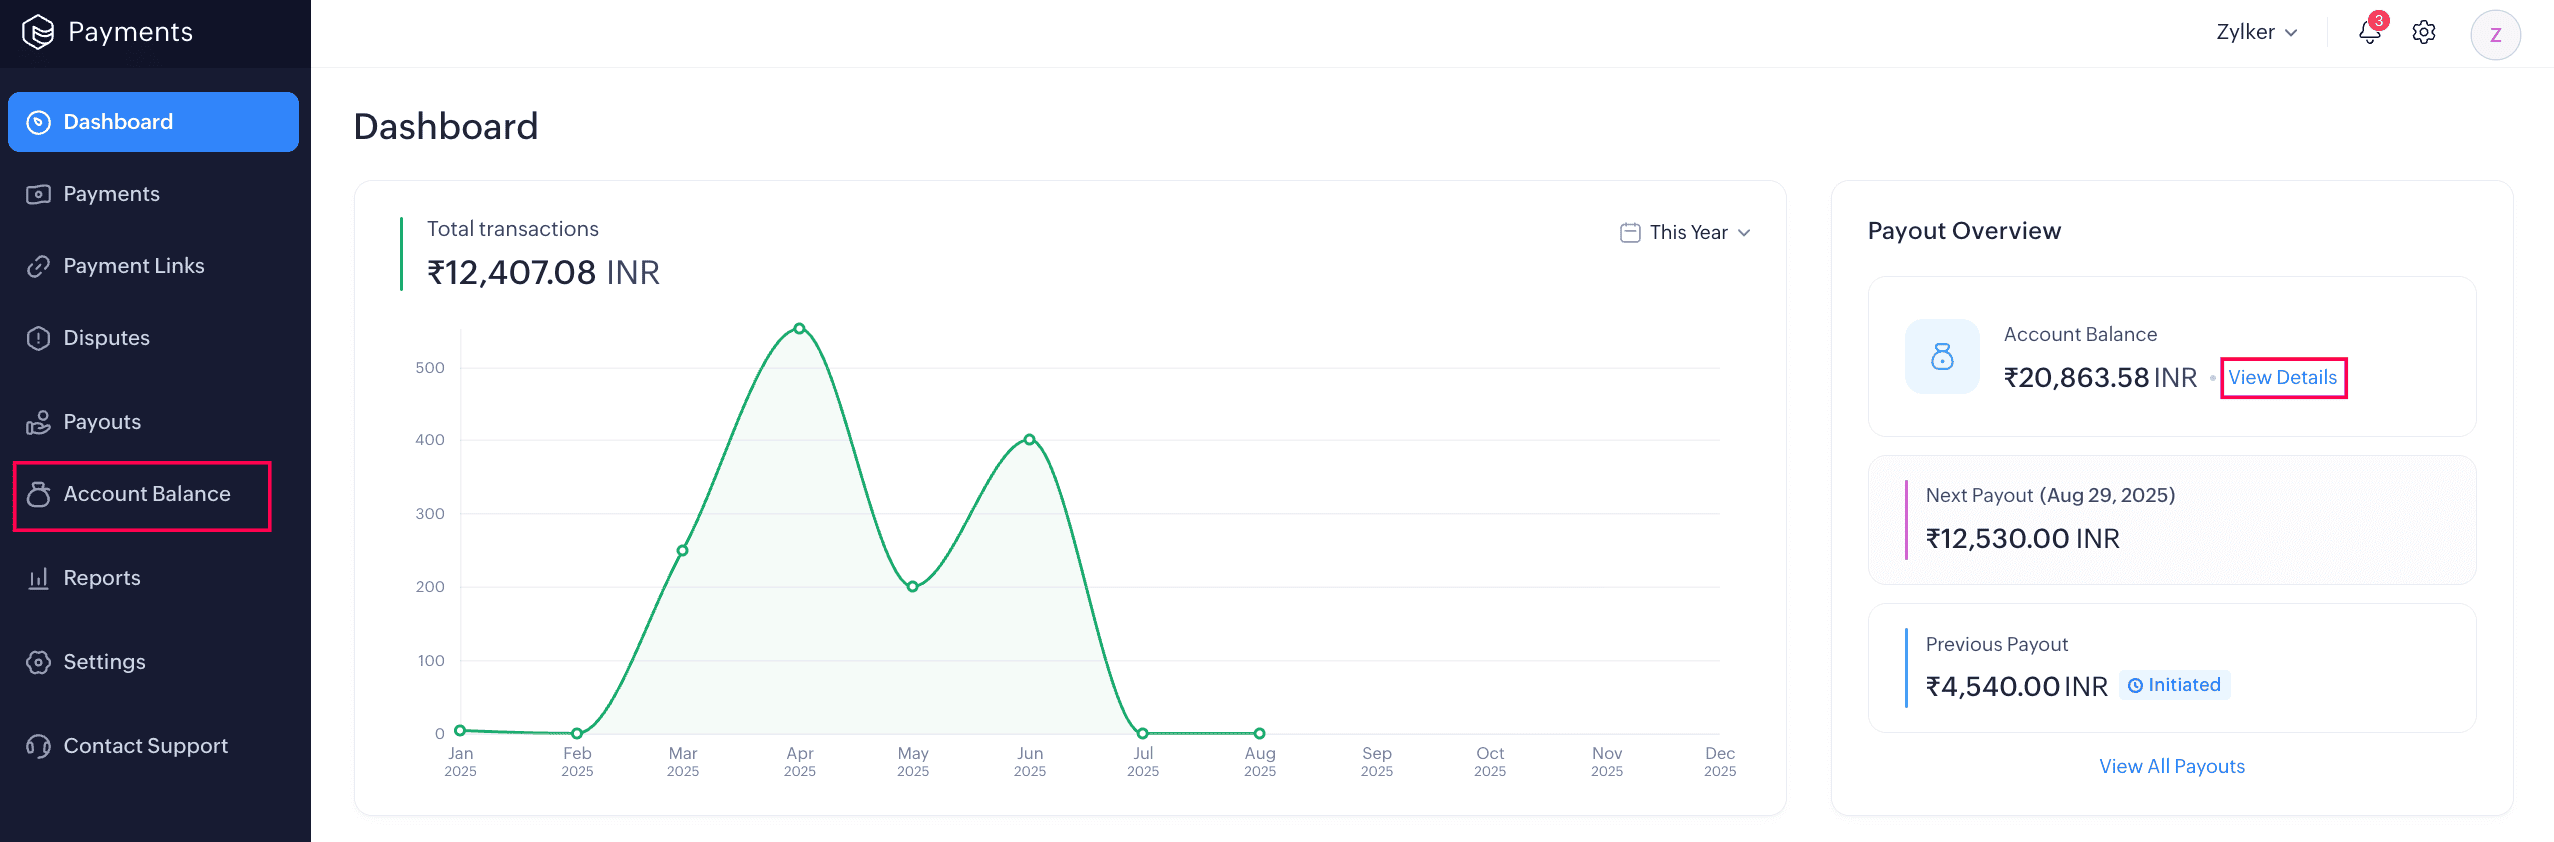Select the Payouts sidebar icon
The height and width of the screenshot is (842, 2554).
37,422
